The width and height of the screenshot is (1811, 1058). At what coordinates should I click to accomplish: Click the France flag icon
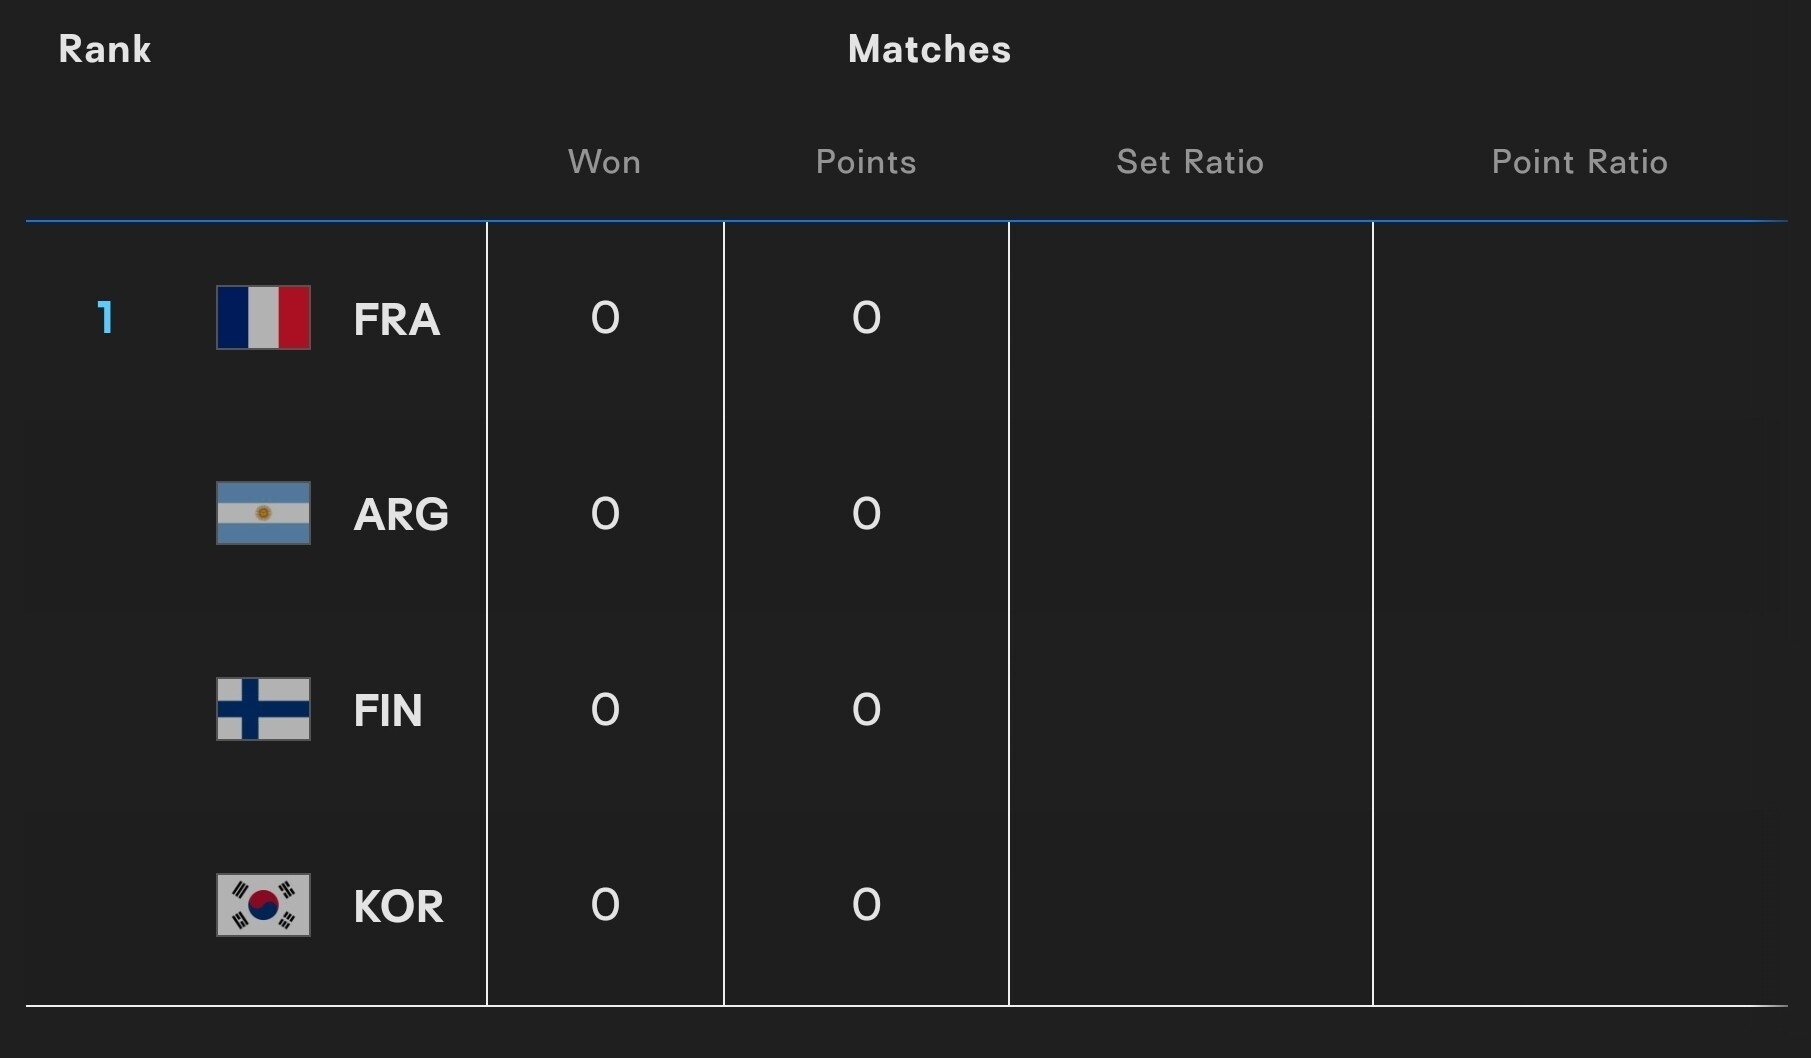pos(263,317)
